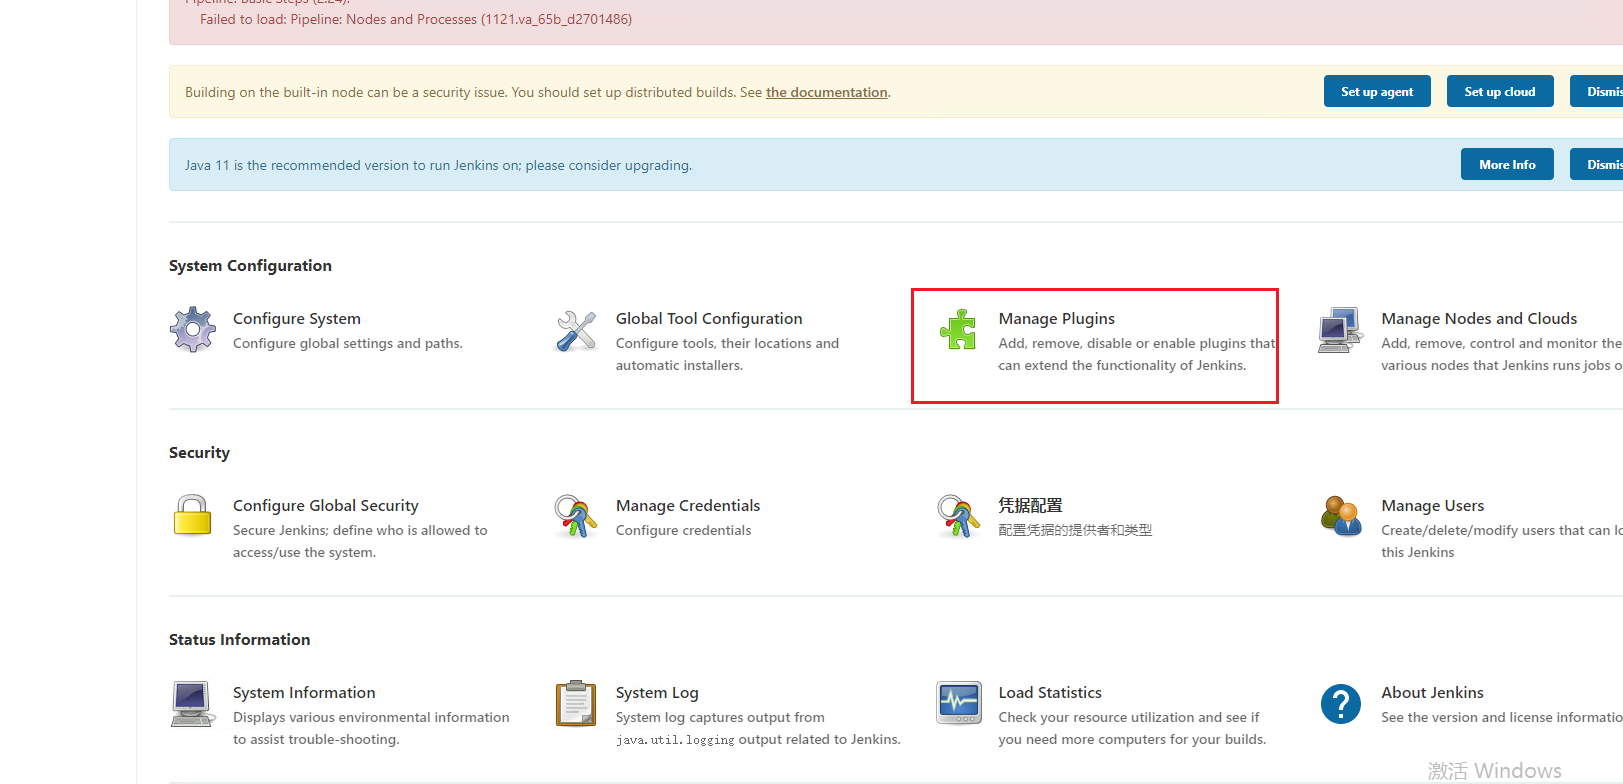The width and height of the screenshot is (1623, 784).
Task: Open Load Statistics link
Action: (x=1050, y=692)
